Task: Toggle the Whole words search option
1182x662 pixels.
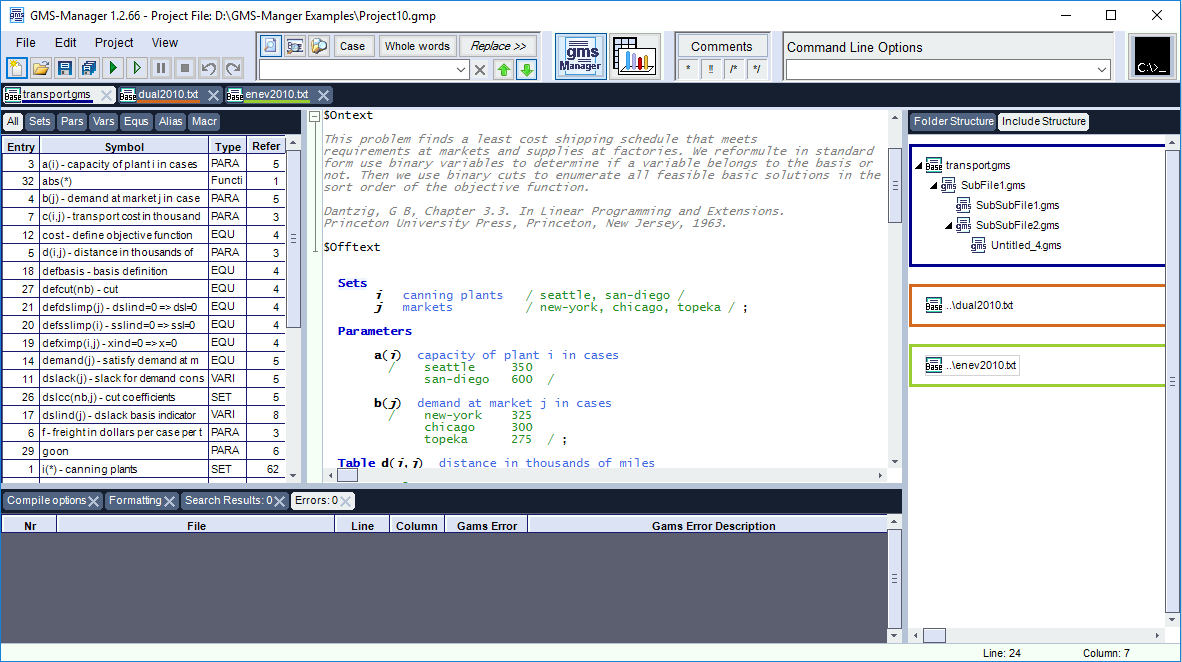Action: (x=417, y=46)
